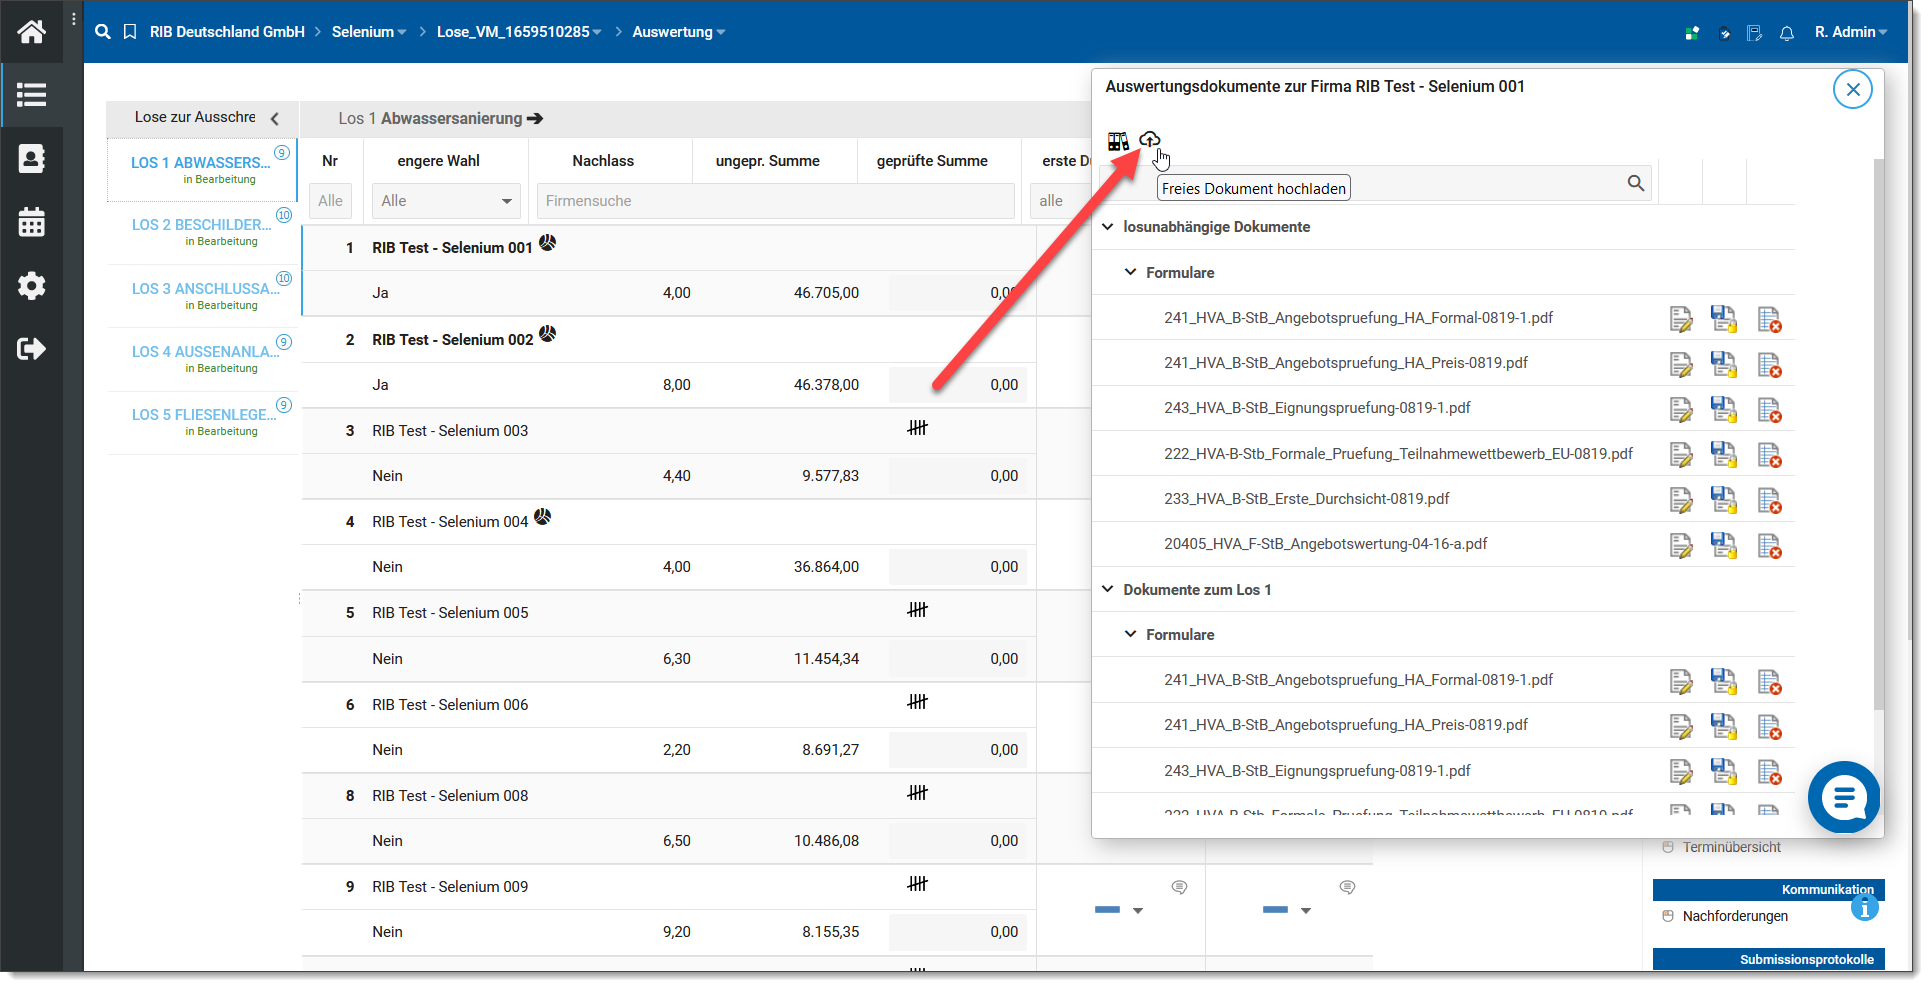This screenshot has width=1928, height=987.
Task: Click ungepr. Summe value 46.705,00
Action: [x=826, y=293]
